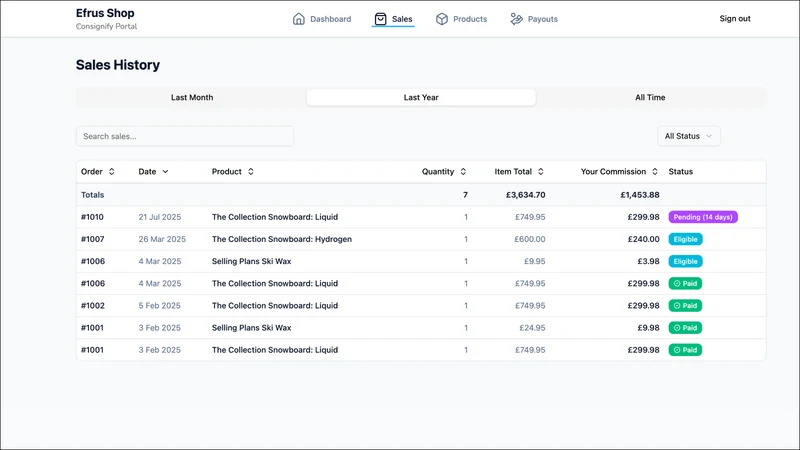Click Eligible badge for order #1007

(685, 239)
